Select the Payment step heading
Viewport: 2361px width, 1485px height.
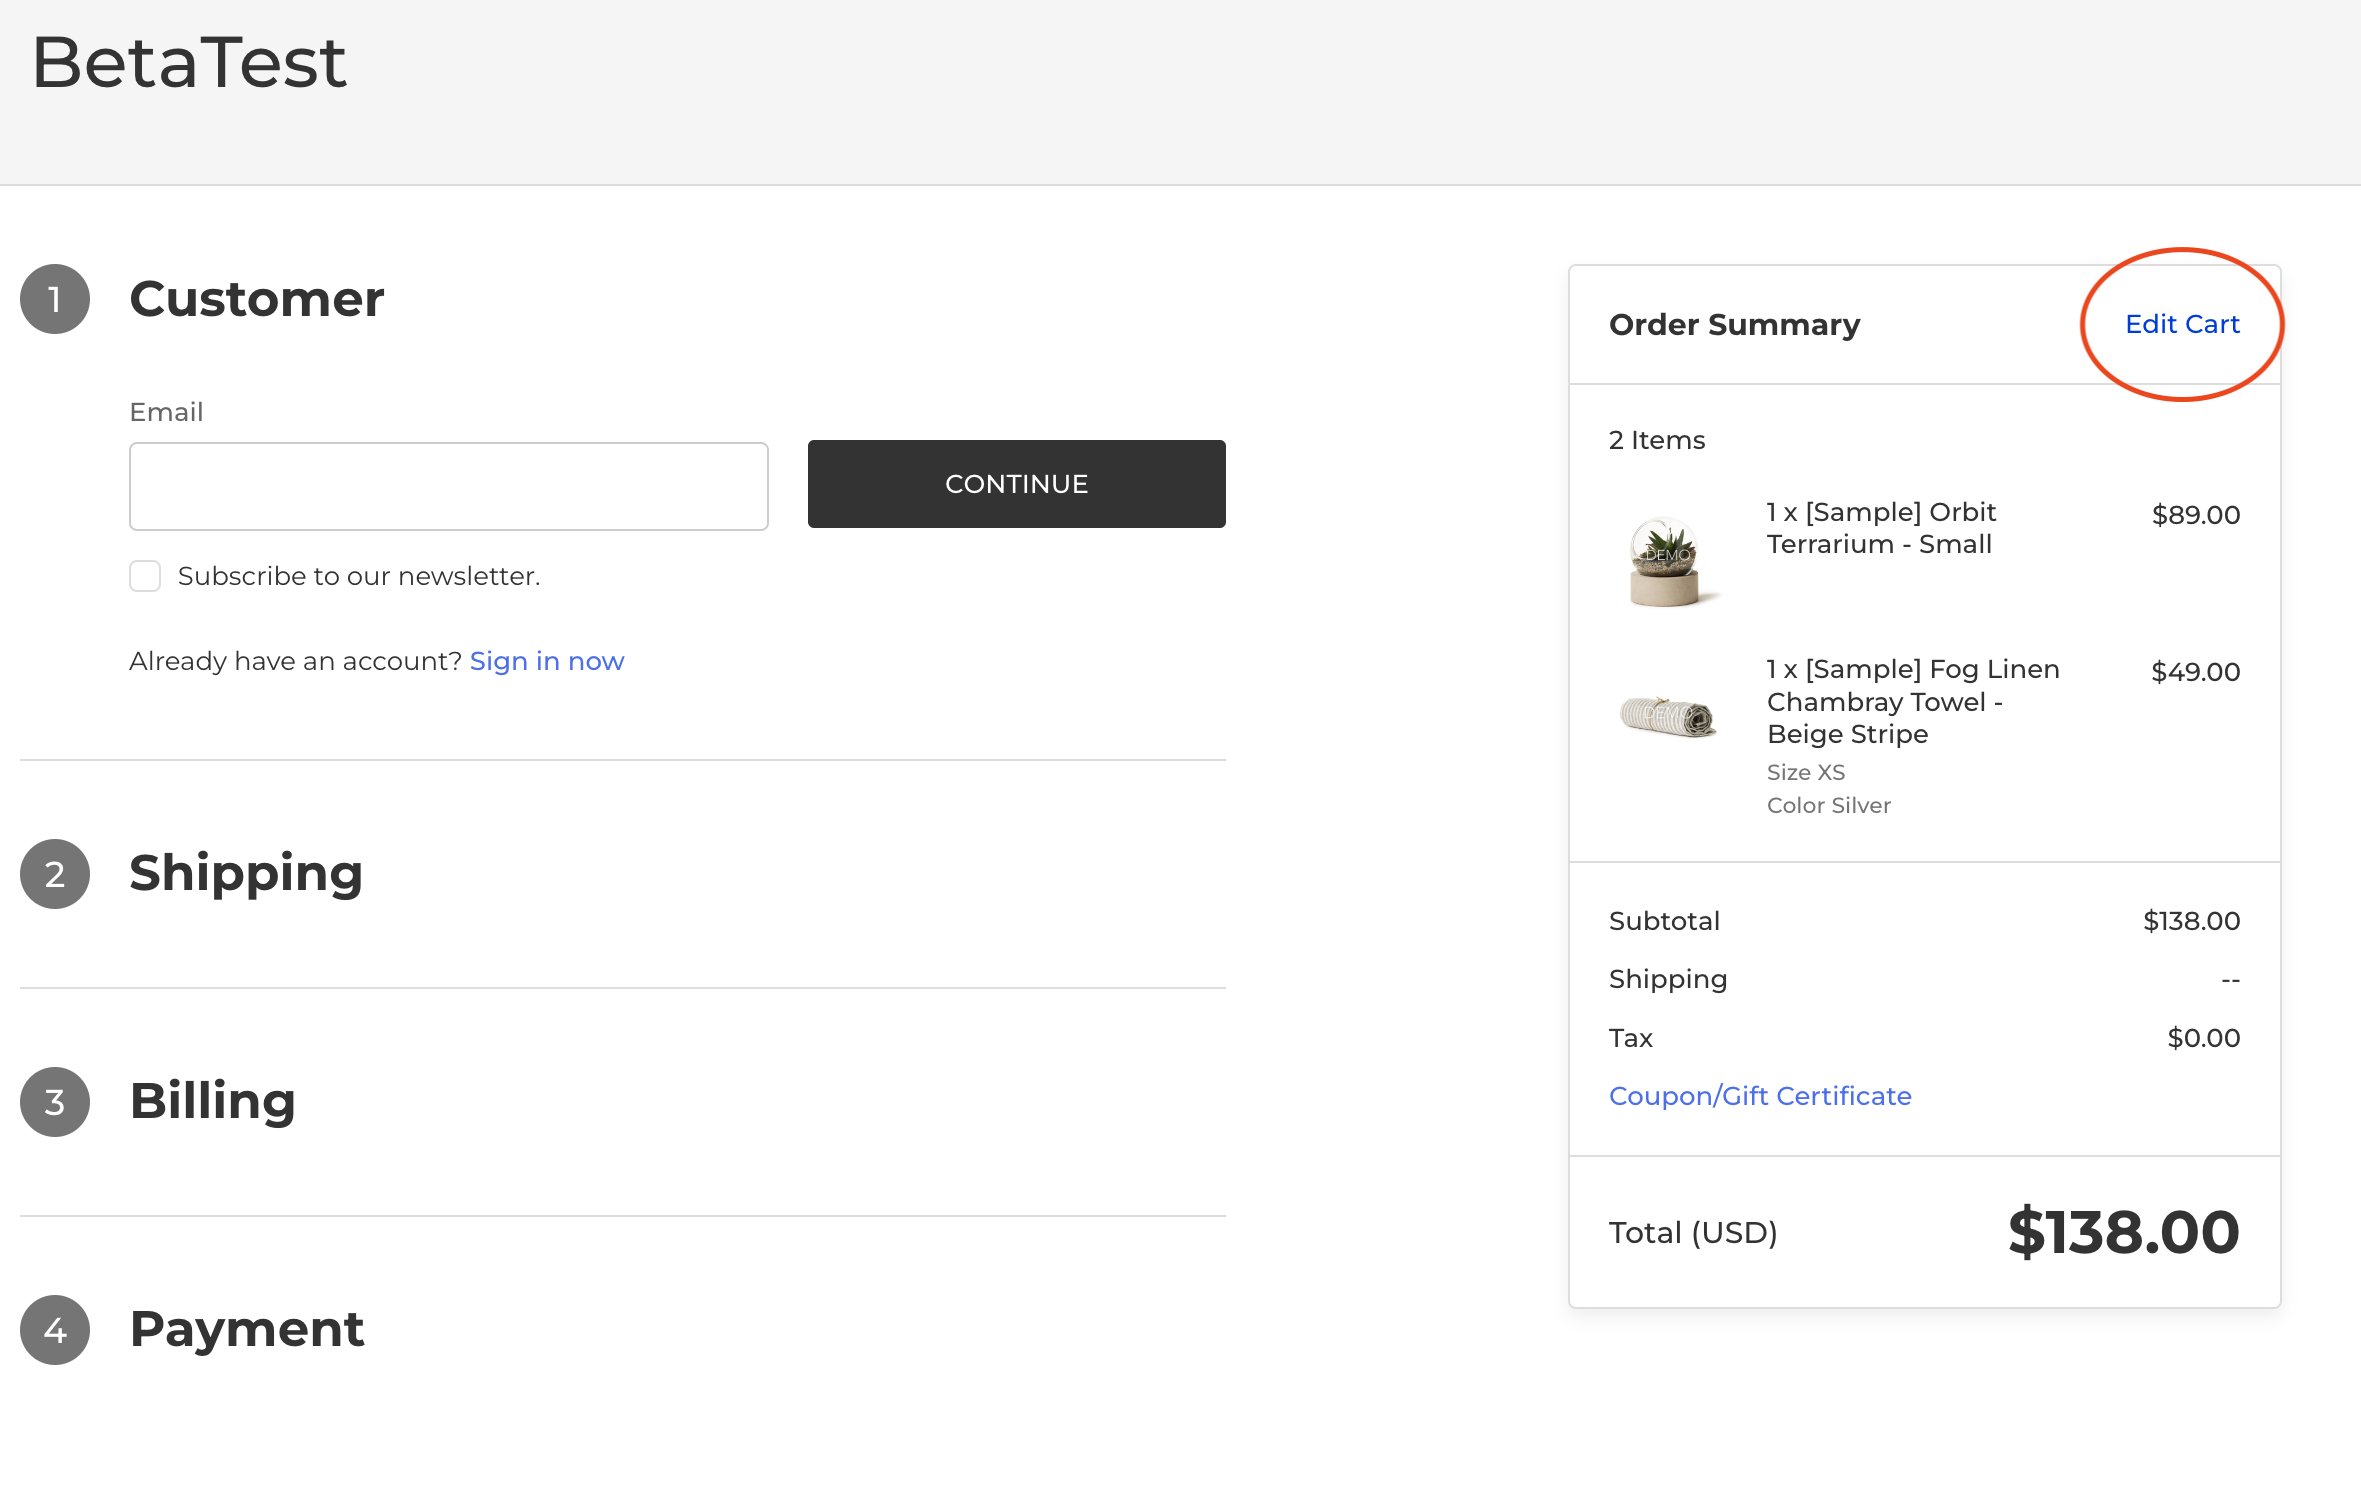pos(247,1329)
